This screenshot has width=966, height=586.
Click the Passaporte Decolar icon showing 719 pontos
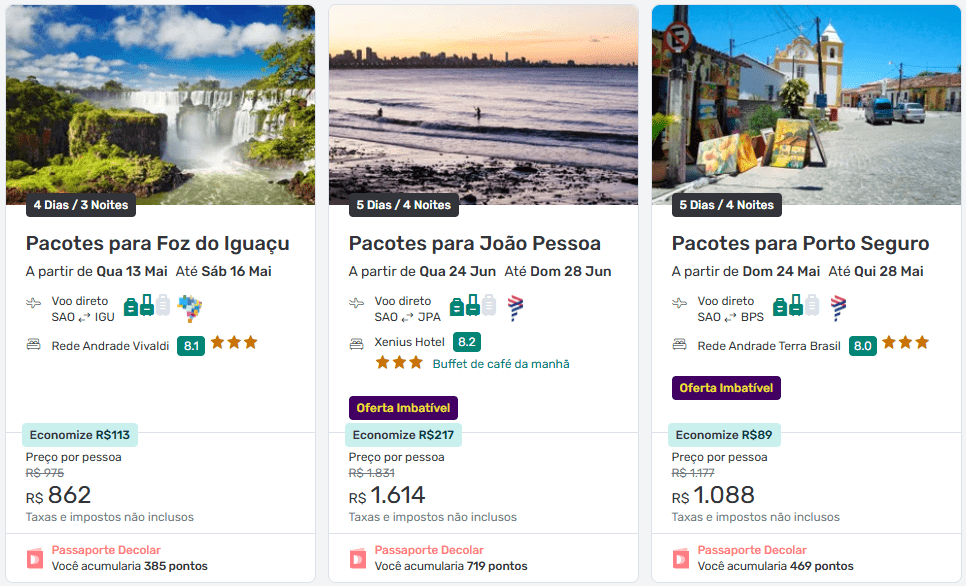coord(358,558)
